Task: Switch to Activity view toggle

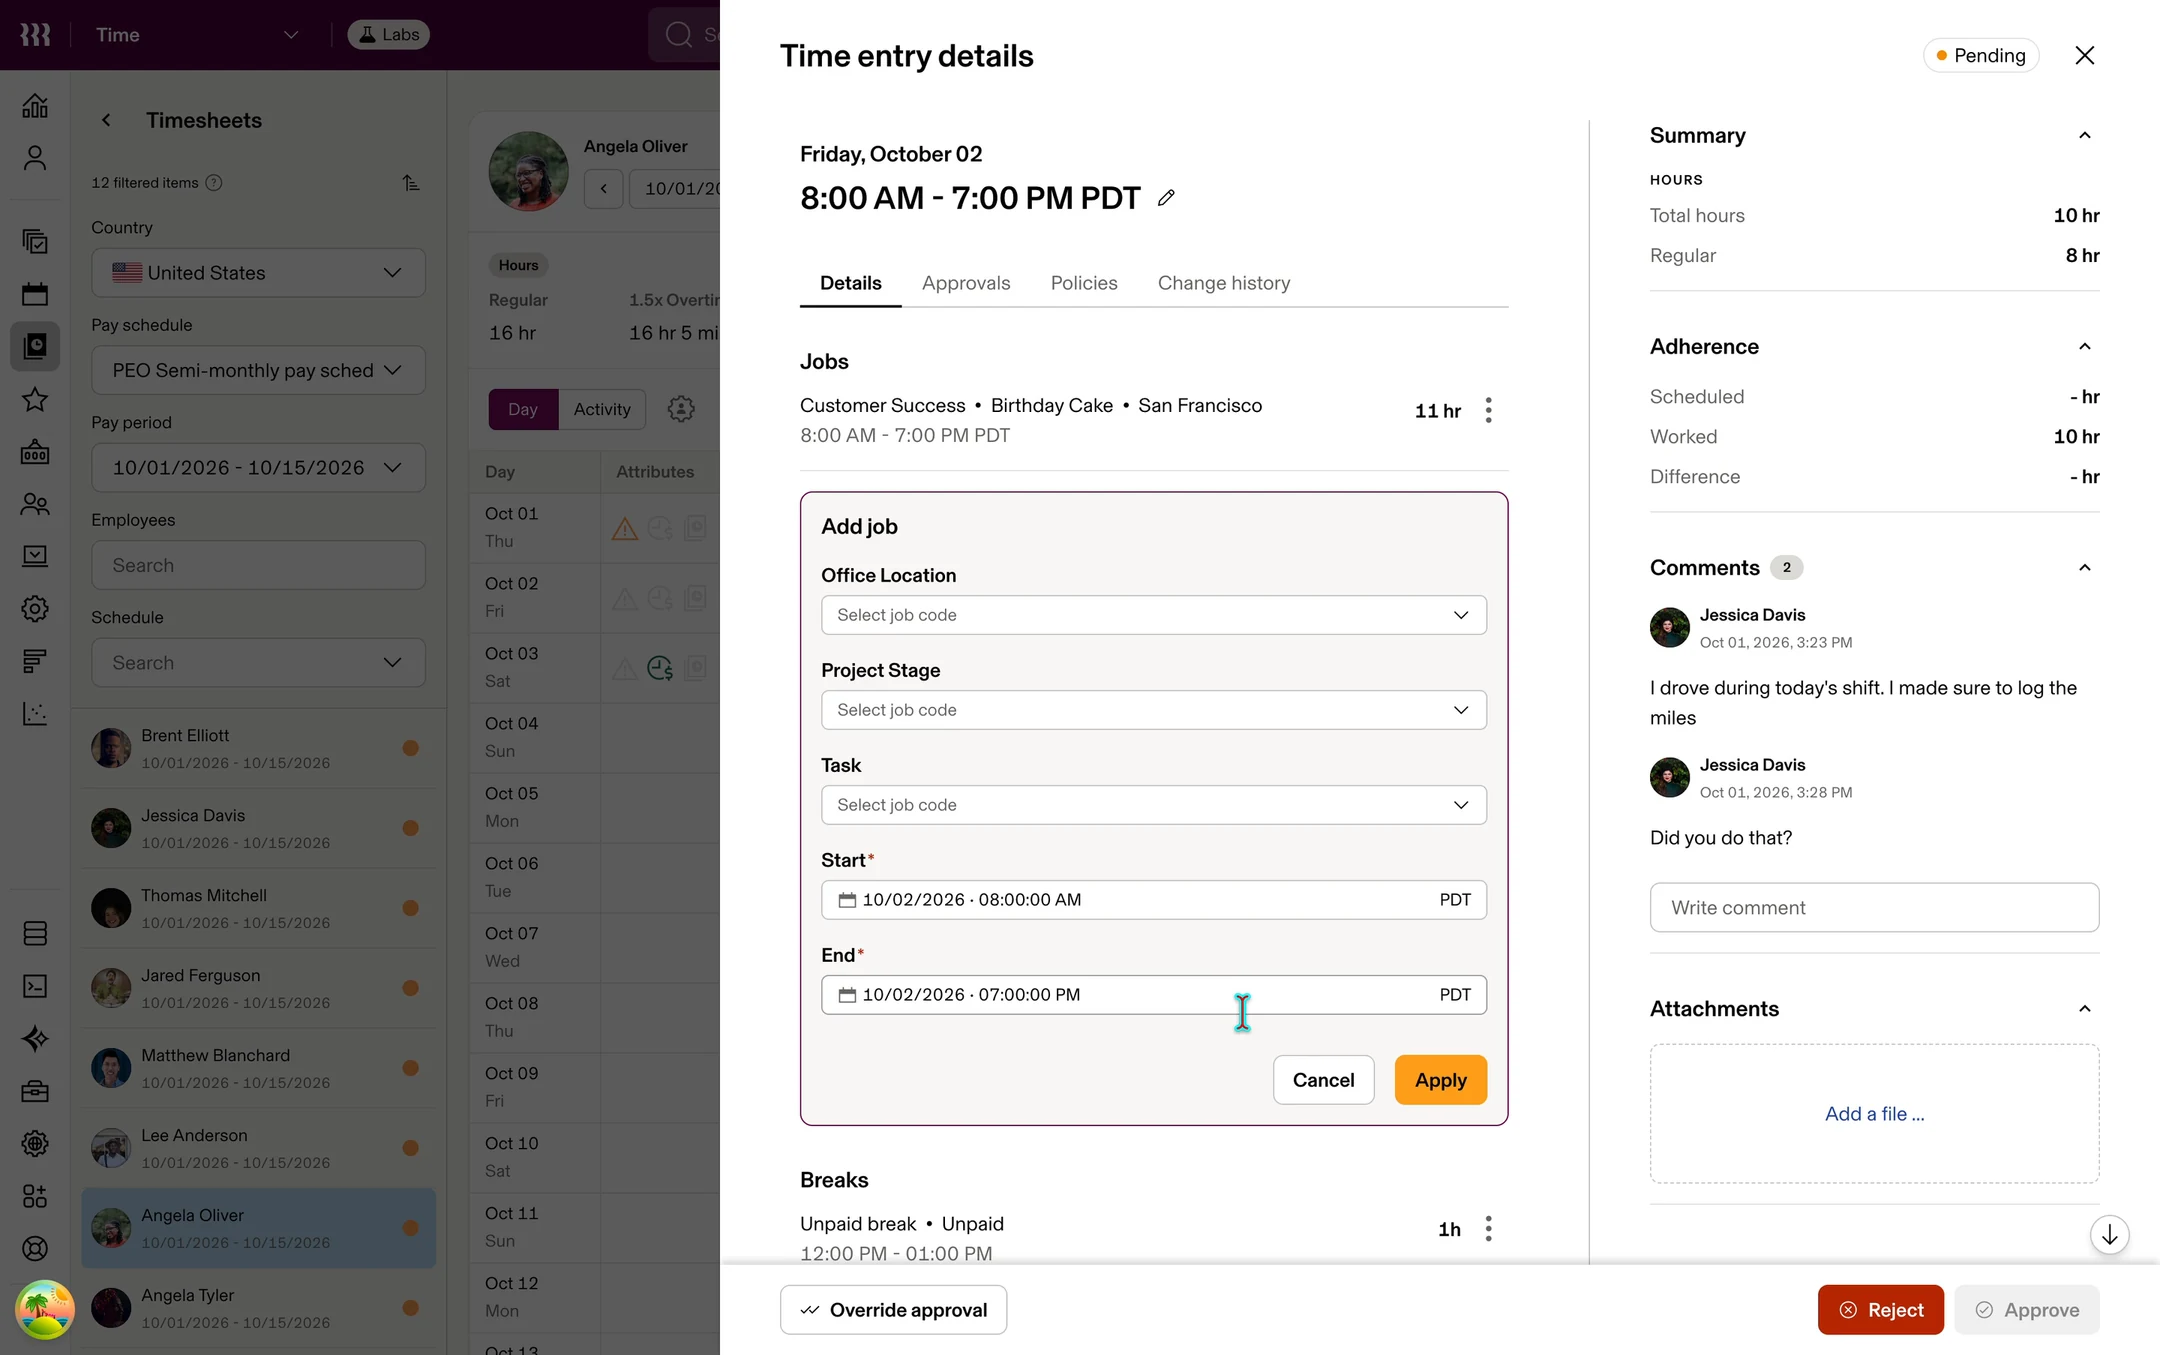Action: coord(602,409)
